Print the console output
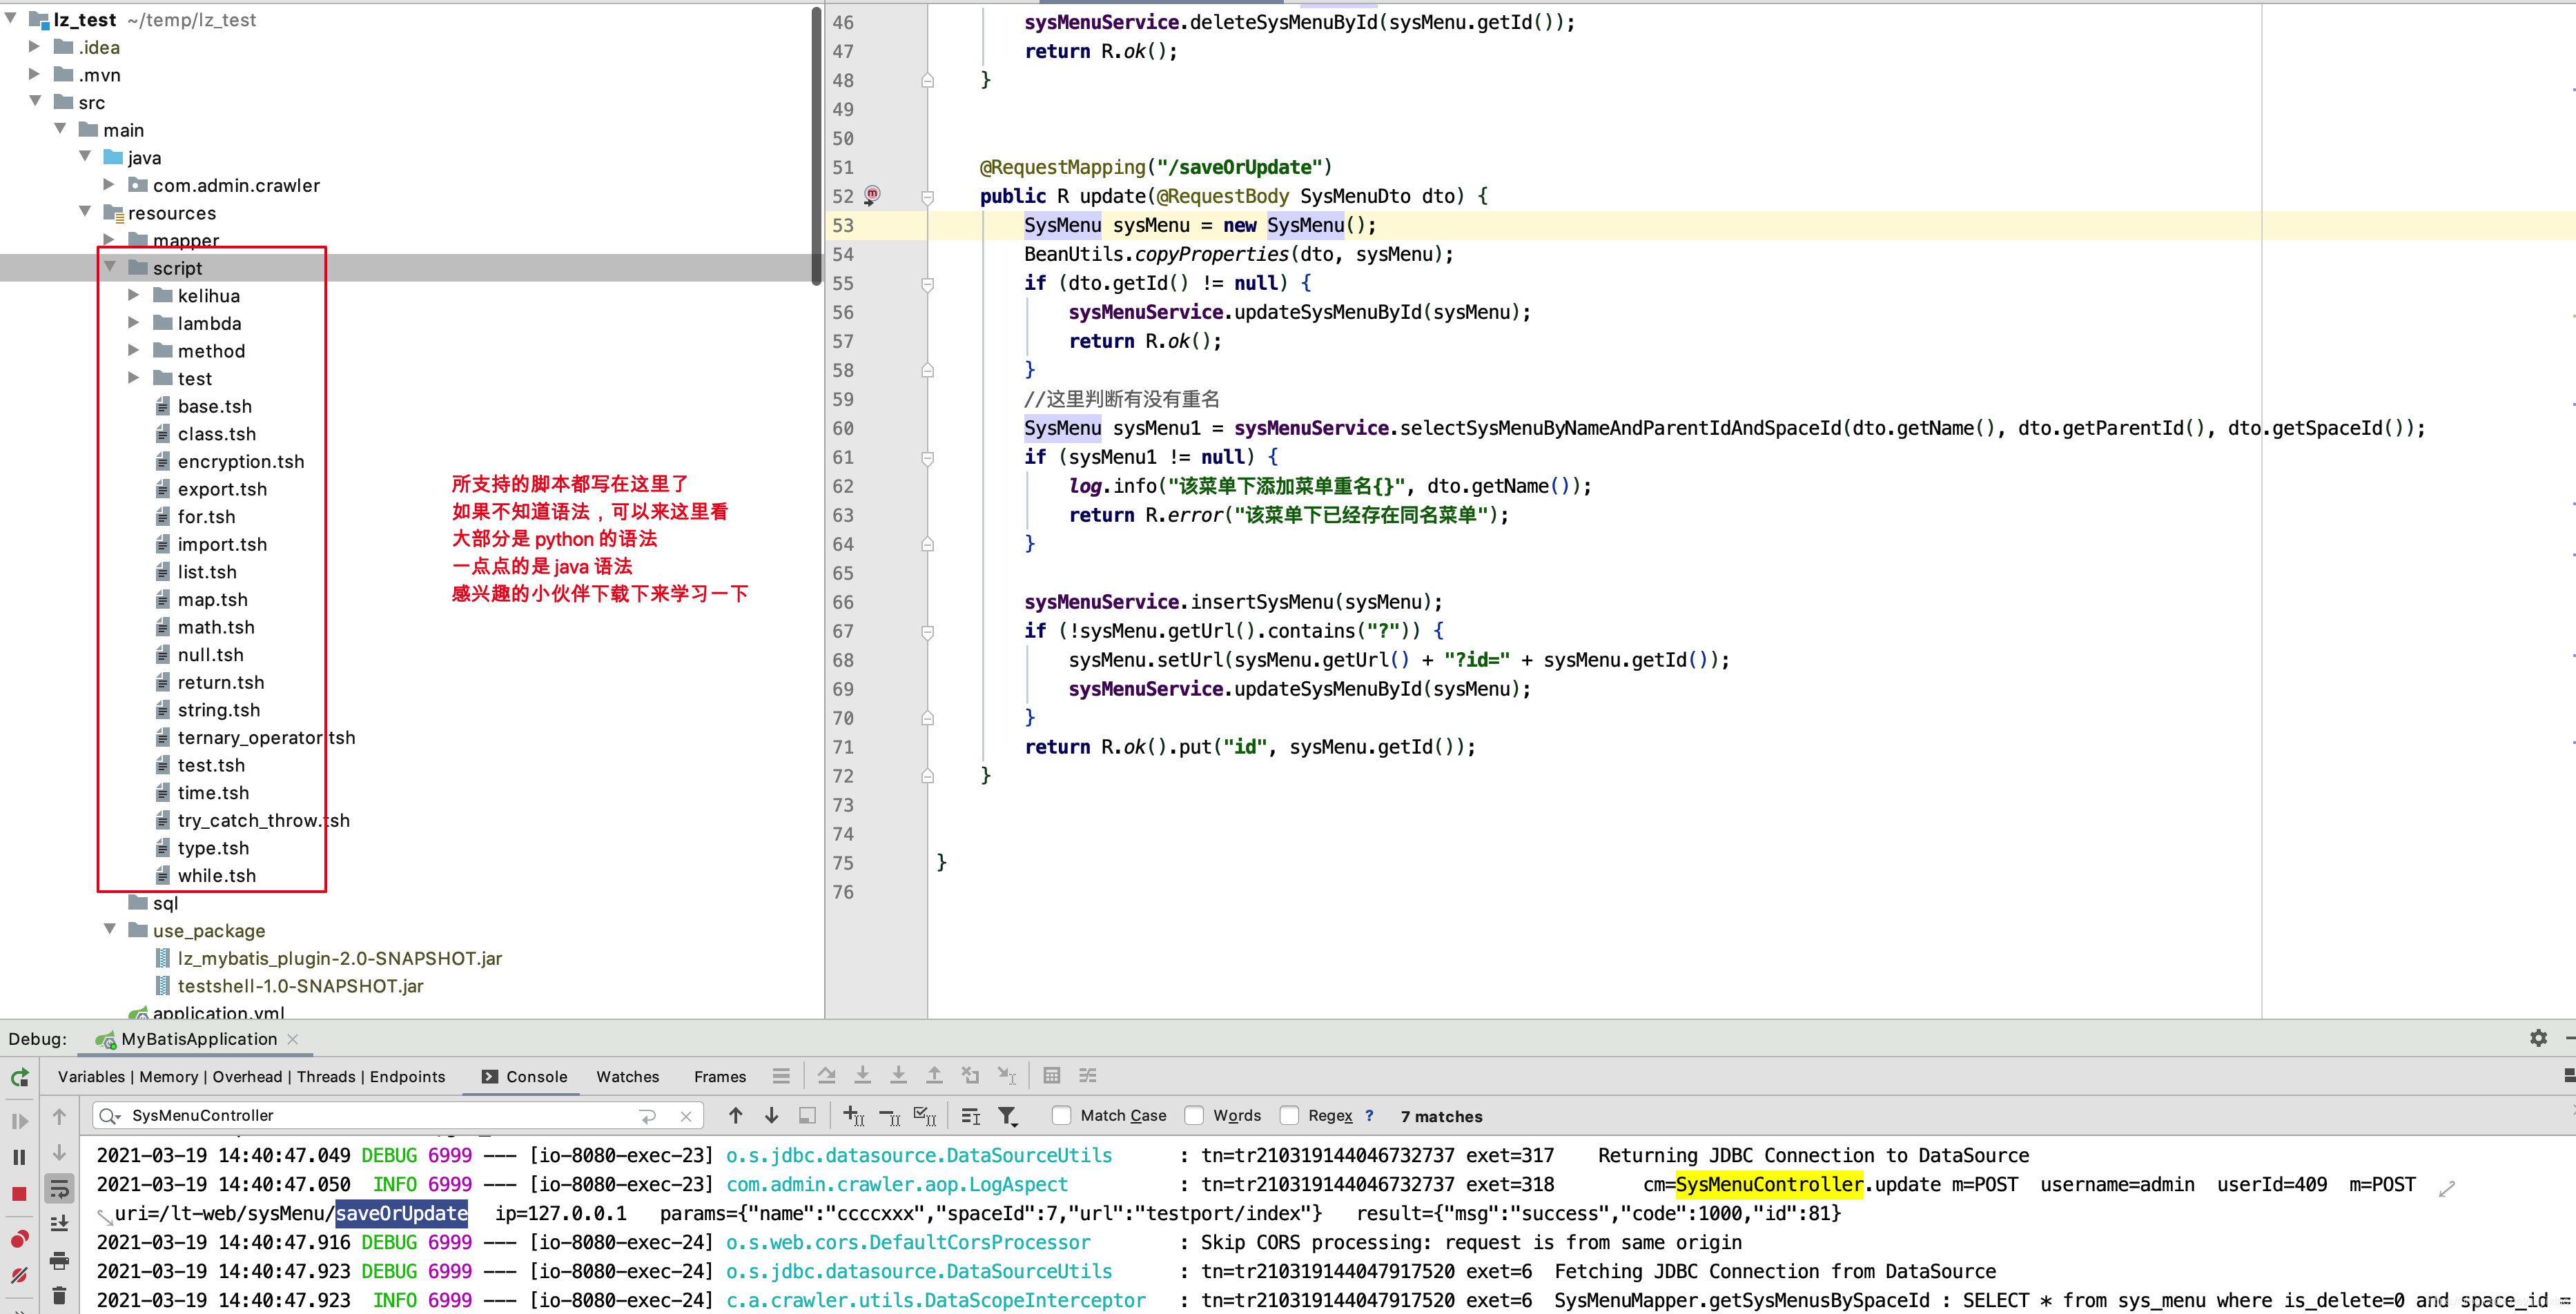The height and width of the screenshot is (1314, 2576). (x=59, y=1260)
